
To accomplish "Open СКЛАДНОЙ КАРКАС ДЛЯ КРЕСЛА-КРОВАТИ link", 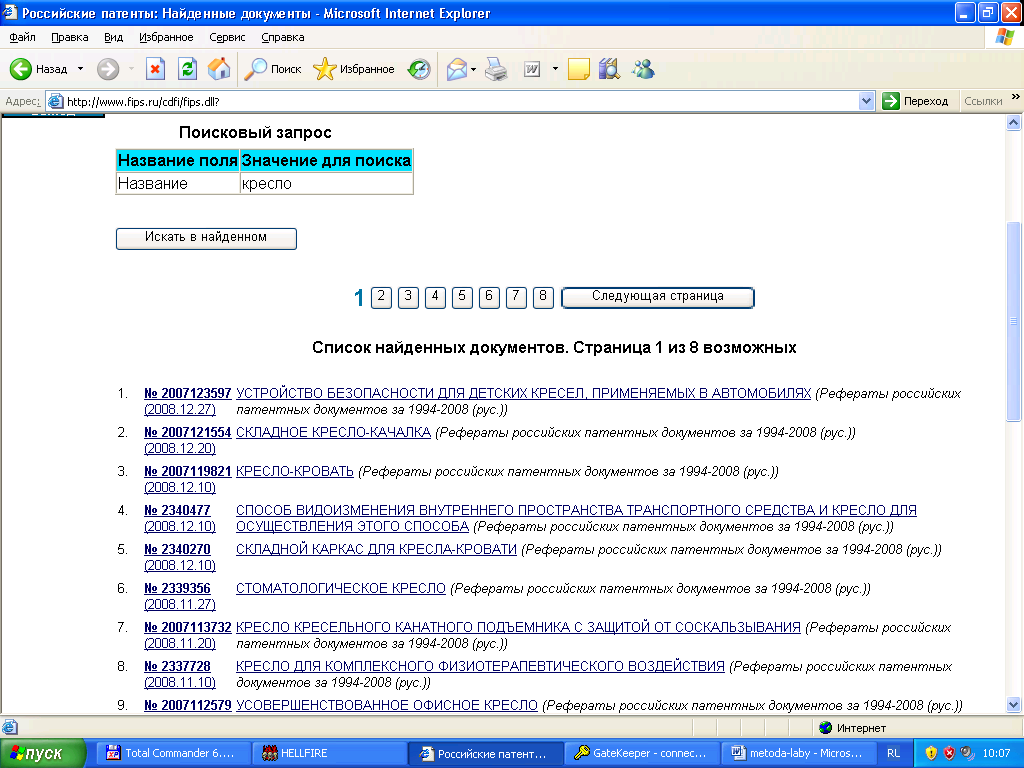I will click(x=376, y=549).
